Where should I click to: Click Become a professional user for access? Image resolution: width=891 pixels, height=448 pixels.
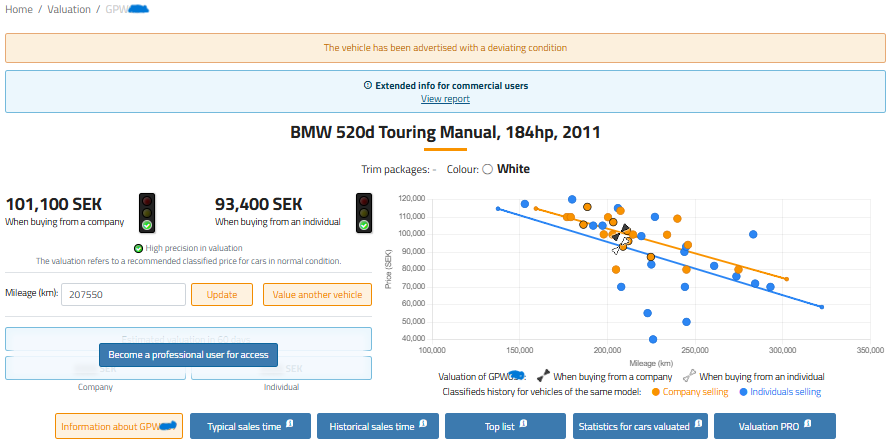click(x=188, y=354)
